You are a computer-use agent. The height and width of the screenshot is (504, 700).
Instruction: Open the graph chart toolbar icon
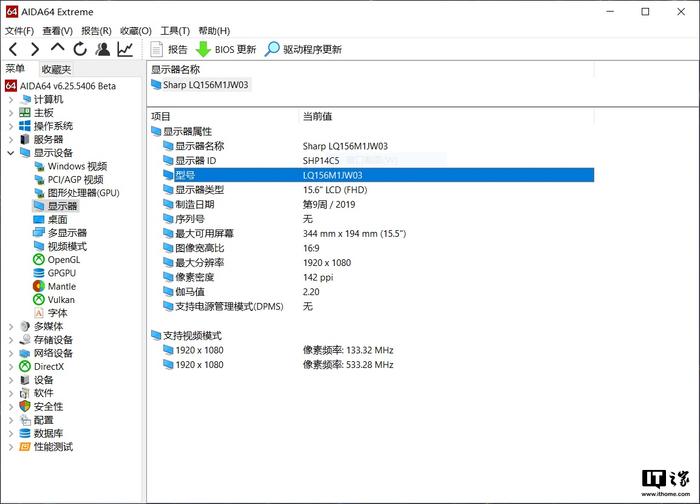pyautogui.click(x=125, y=49)
